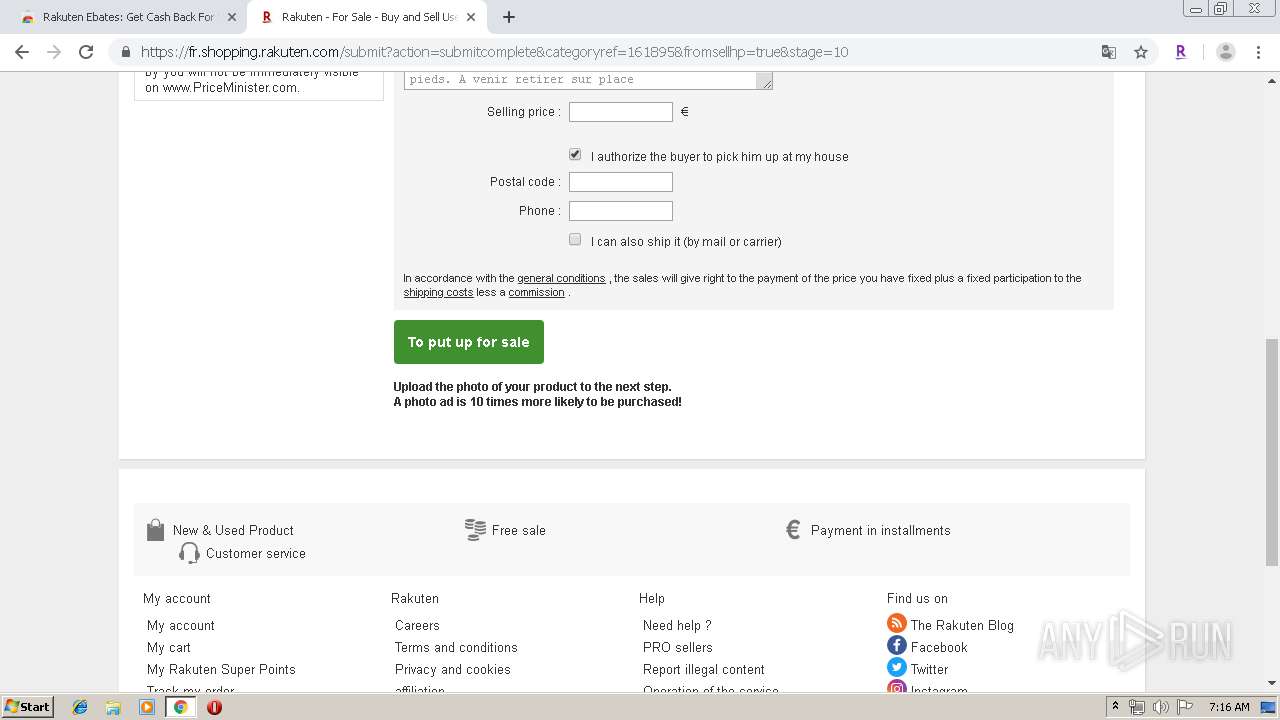Check the 'I can also ship it' checkbox

click(x=575, y=240)
